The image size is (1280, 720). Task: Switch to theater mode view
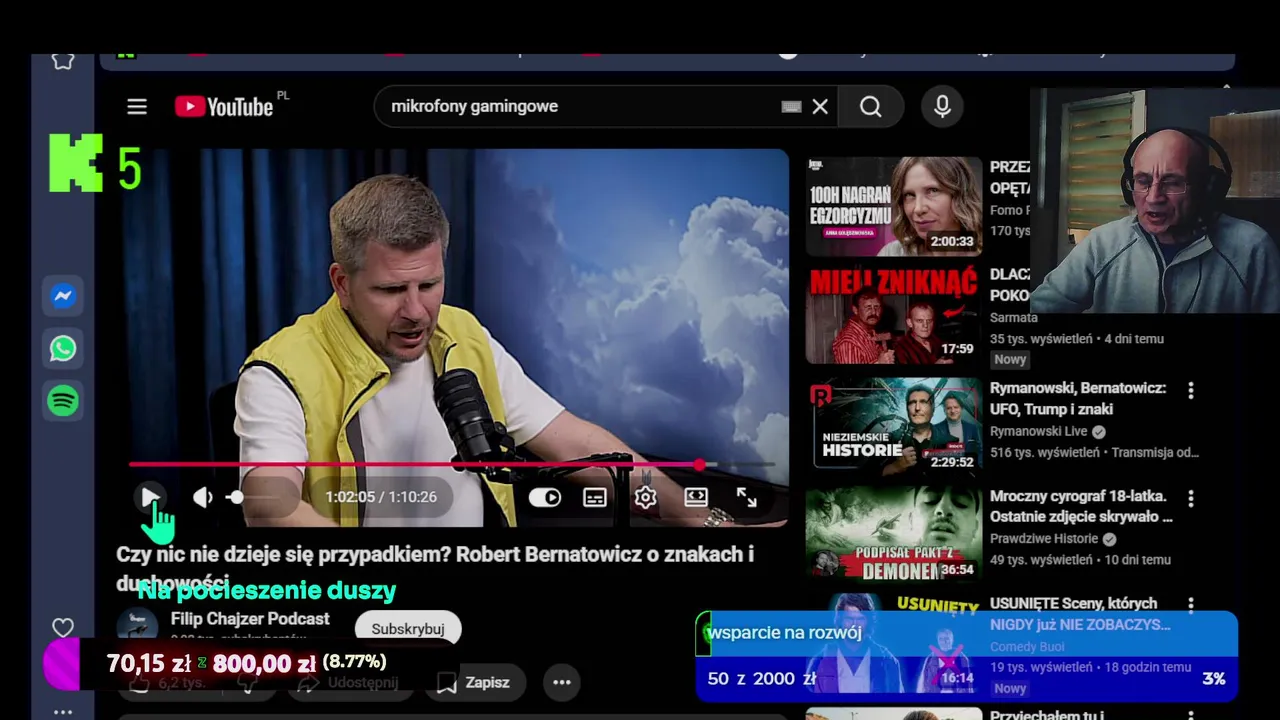click(696, 497)
